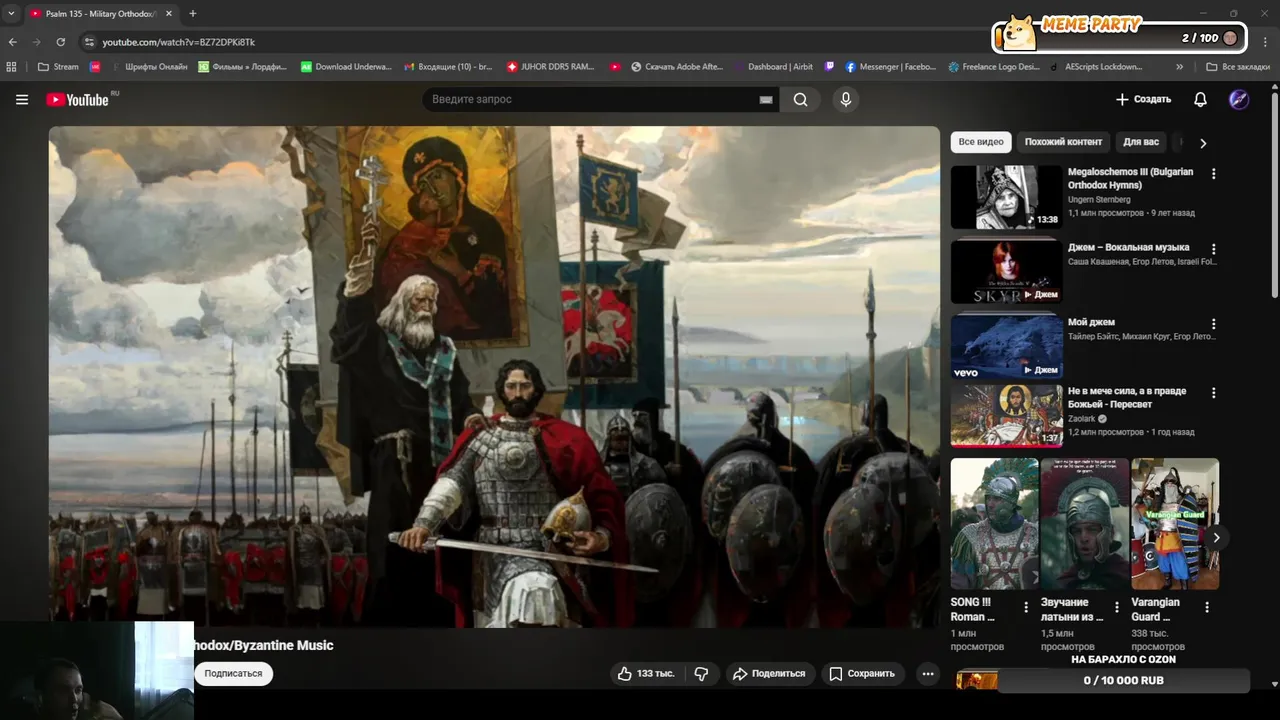Open more actions ellipsis under video
The image size is (1280, 720).
click(928, 674)
